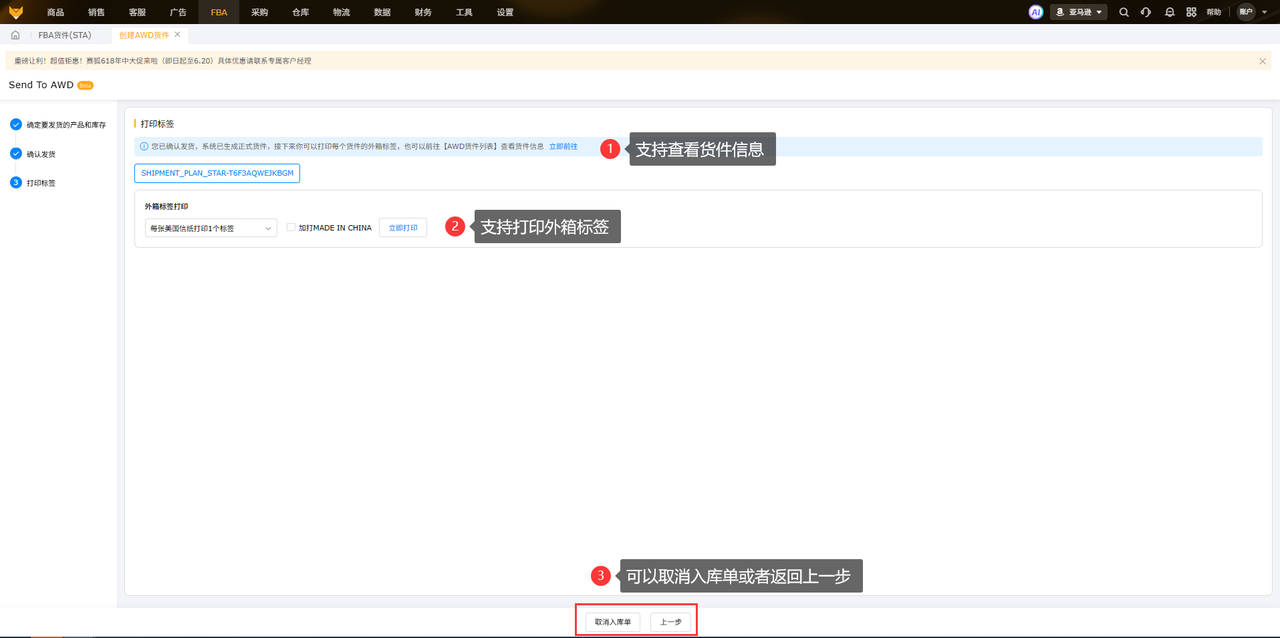1280x638 pixels.
Task: Open customer support headset icon
Action: (x=1146, y=12)
